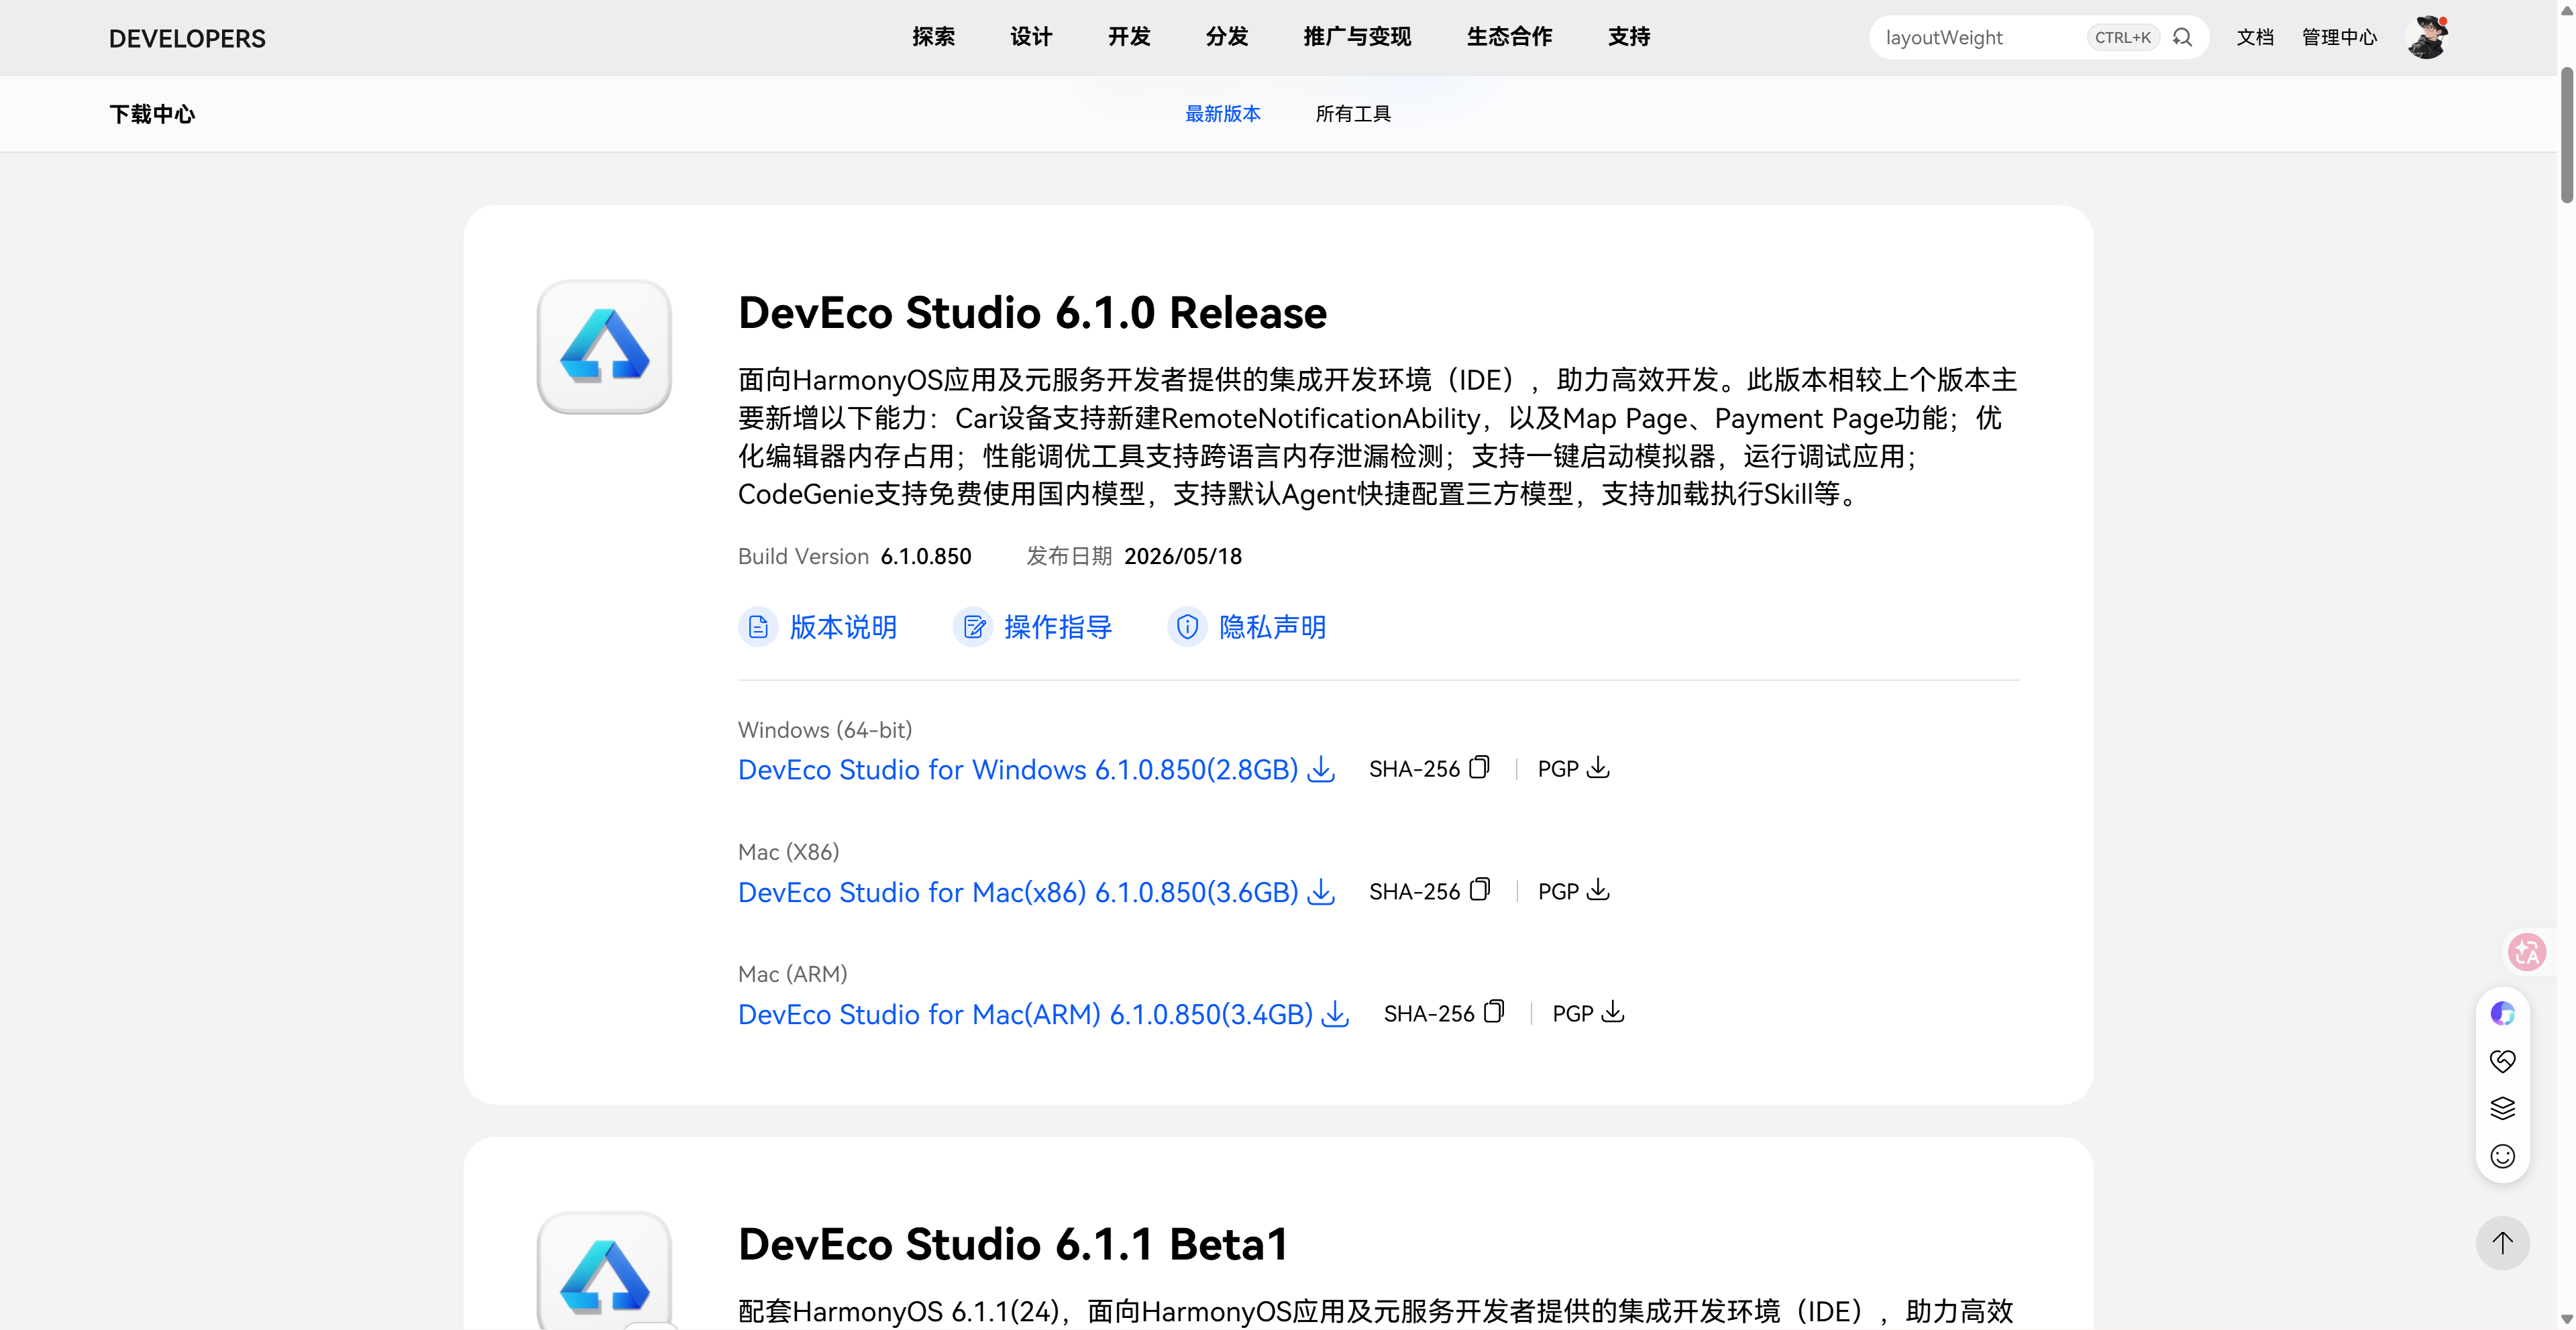This screenshot has width=2576, height=1330.
Task: Open the 操作指导 guide link
Action: click(x=1058, y=627)
